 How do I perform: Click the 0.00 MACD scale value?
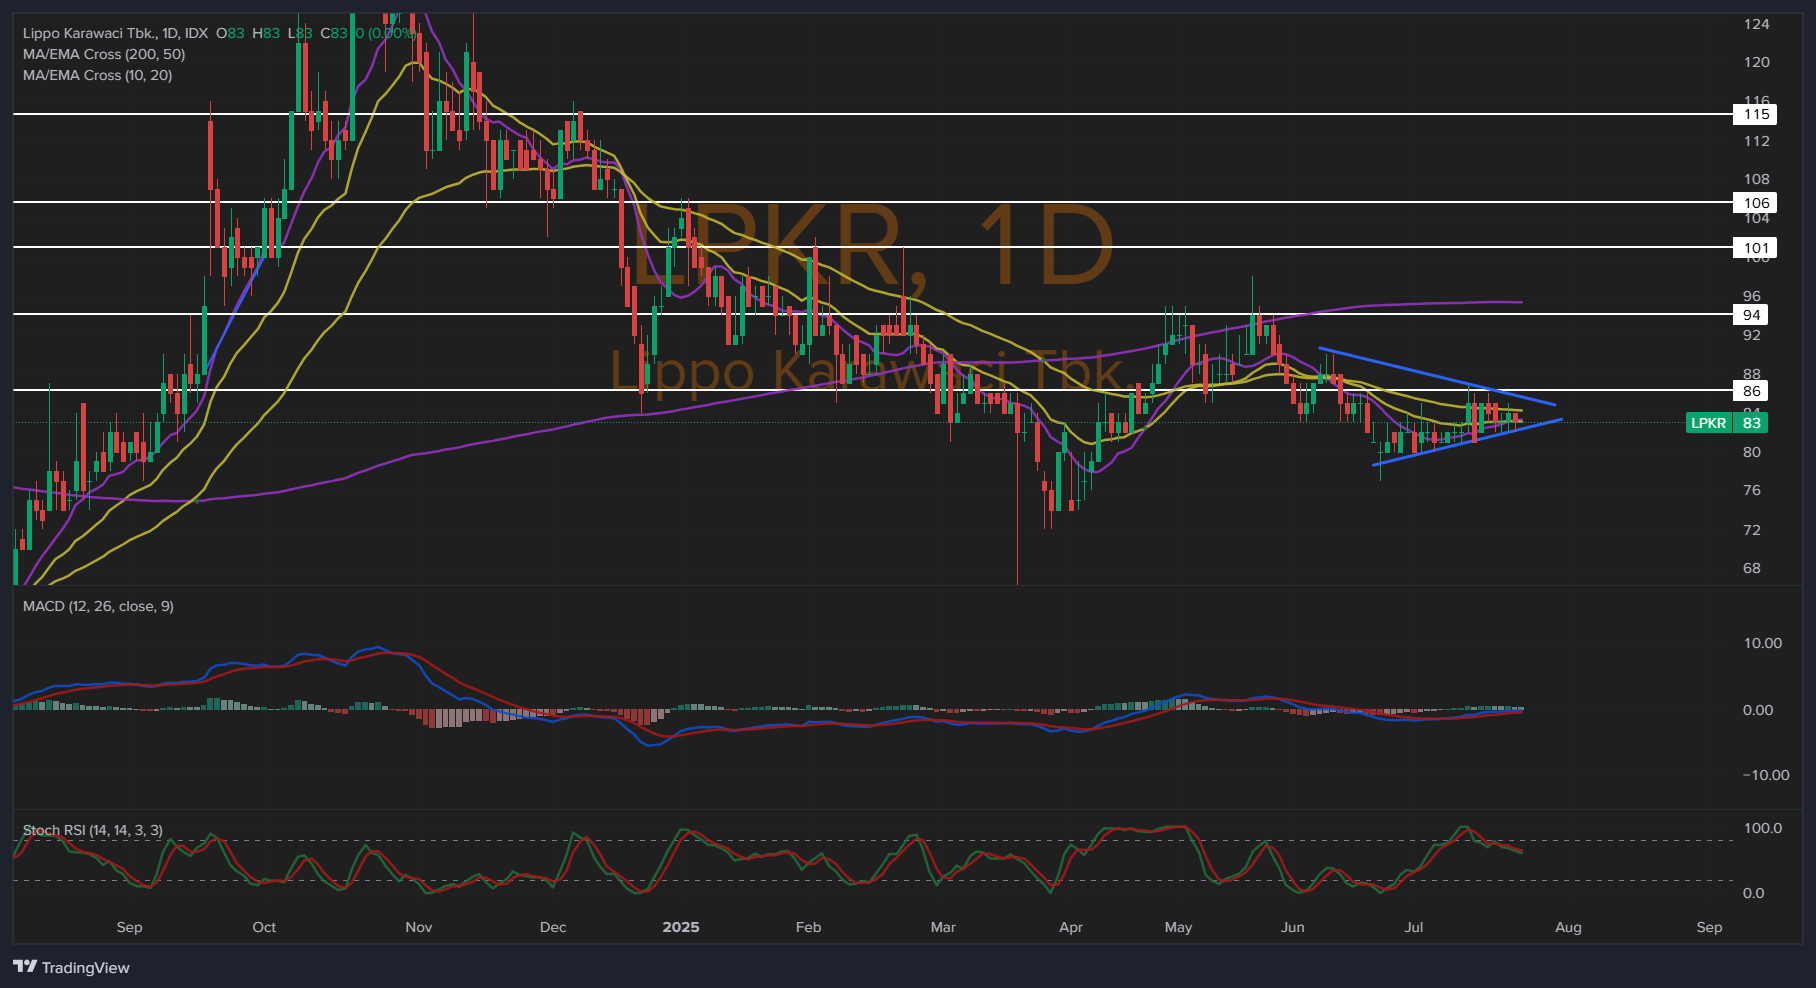[x=1757, y=710]
